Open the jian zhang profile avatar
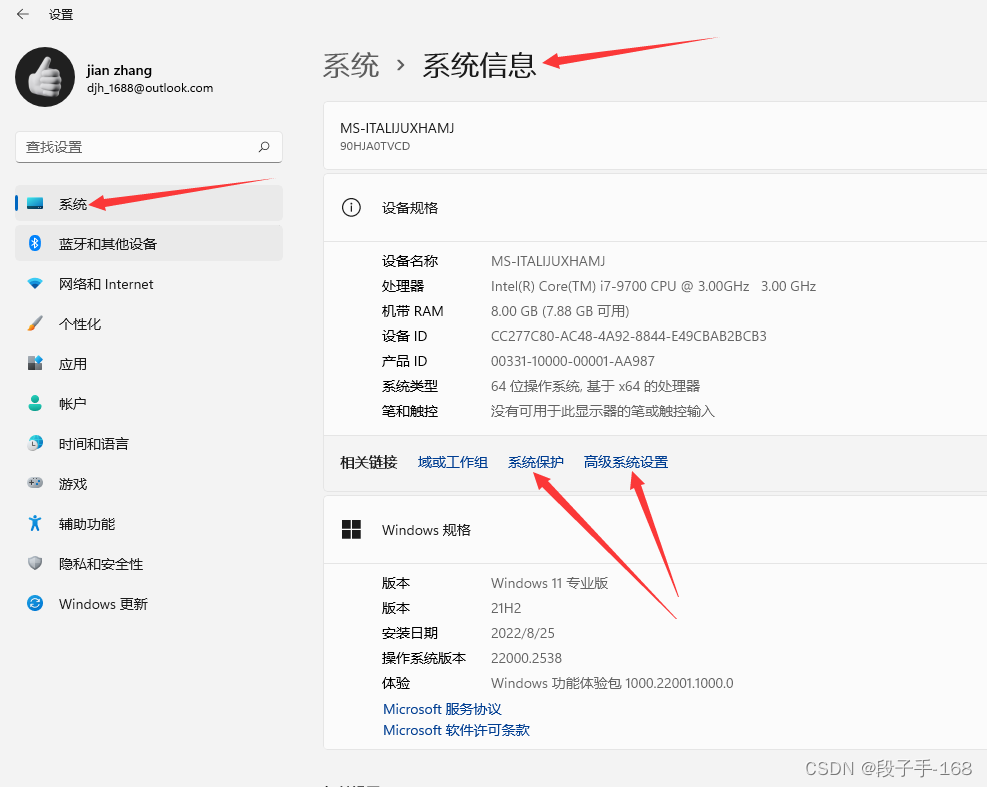 (x=45, y=77)
